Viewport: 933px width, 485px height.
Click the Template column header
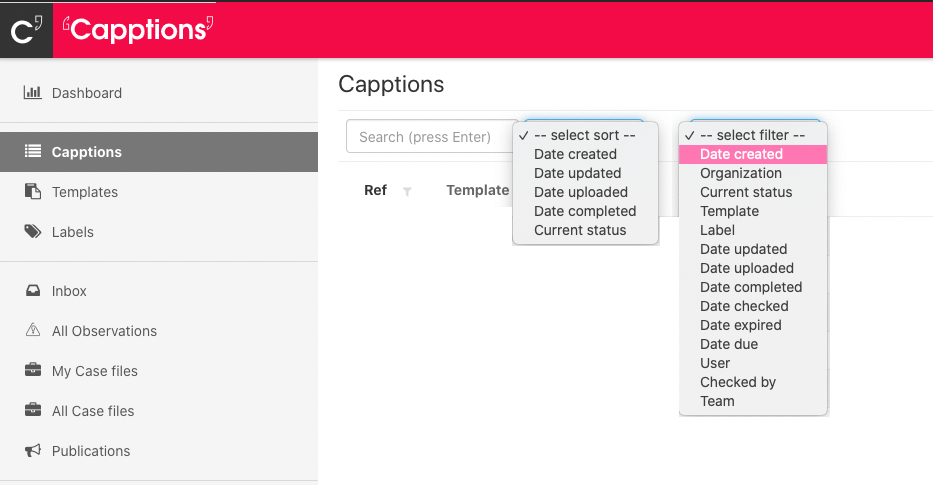point(478,190)
